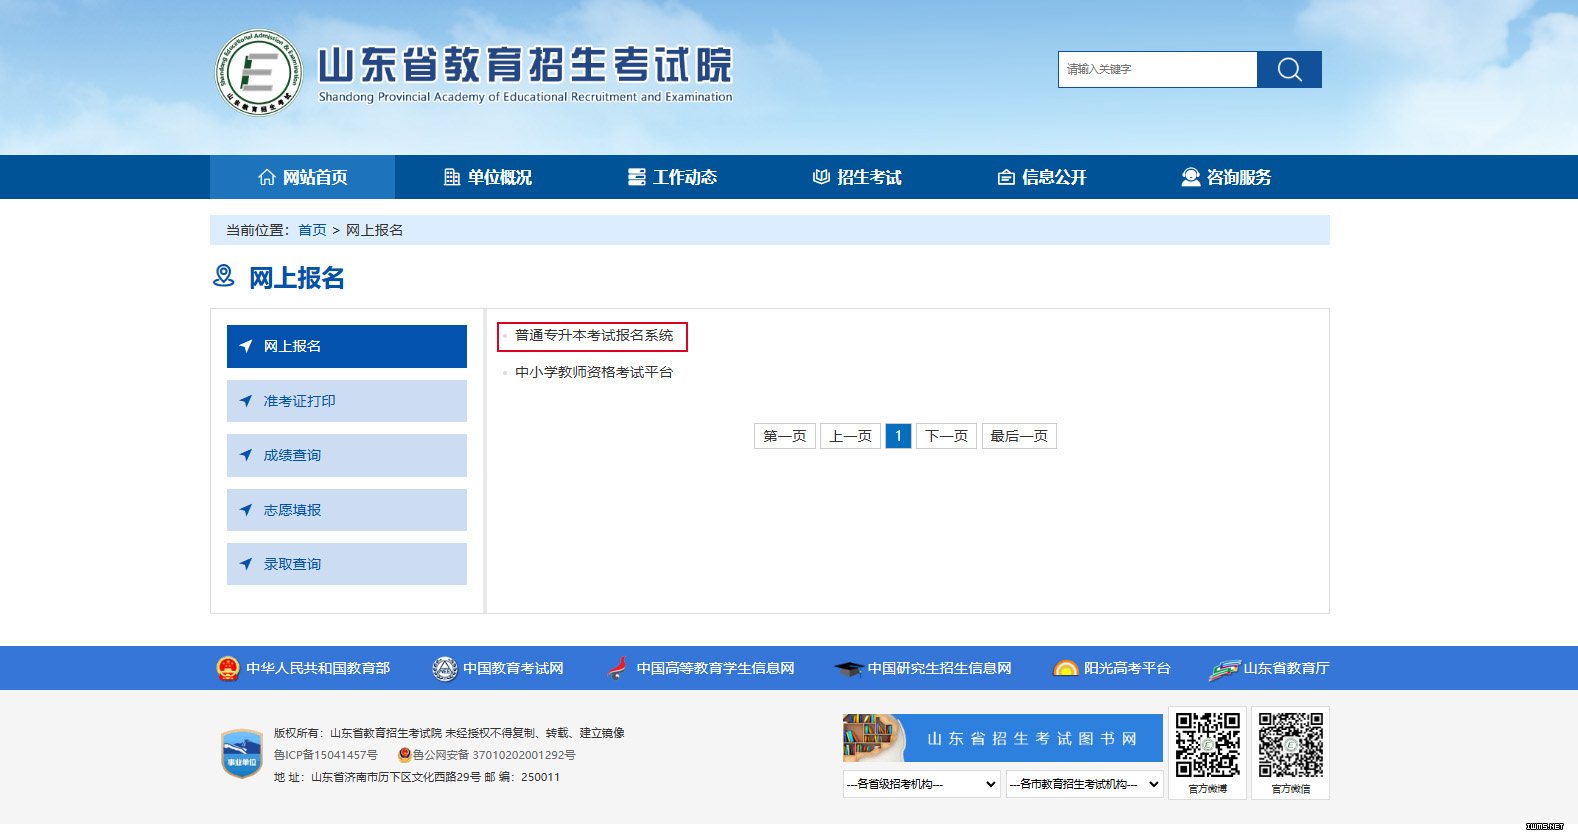
Task: Click the keyword search input field
Action: point(1157,69)
